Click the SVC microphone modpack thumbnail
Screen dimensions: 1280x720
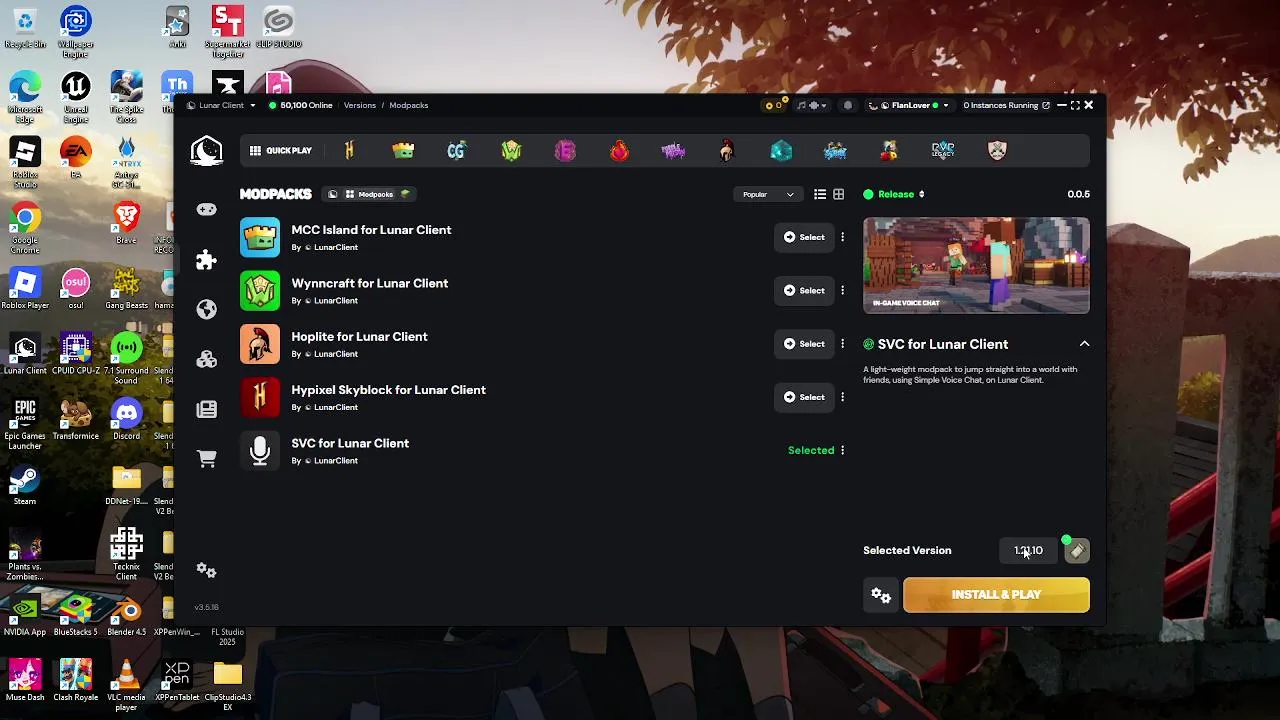260,450
